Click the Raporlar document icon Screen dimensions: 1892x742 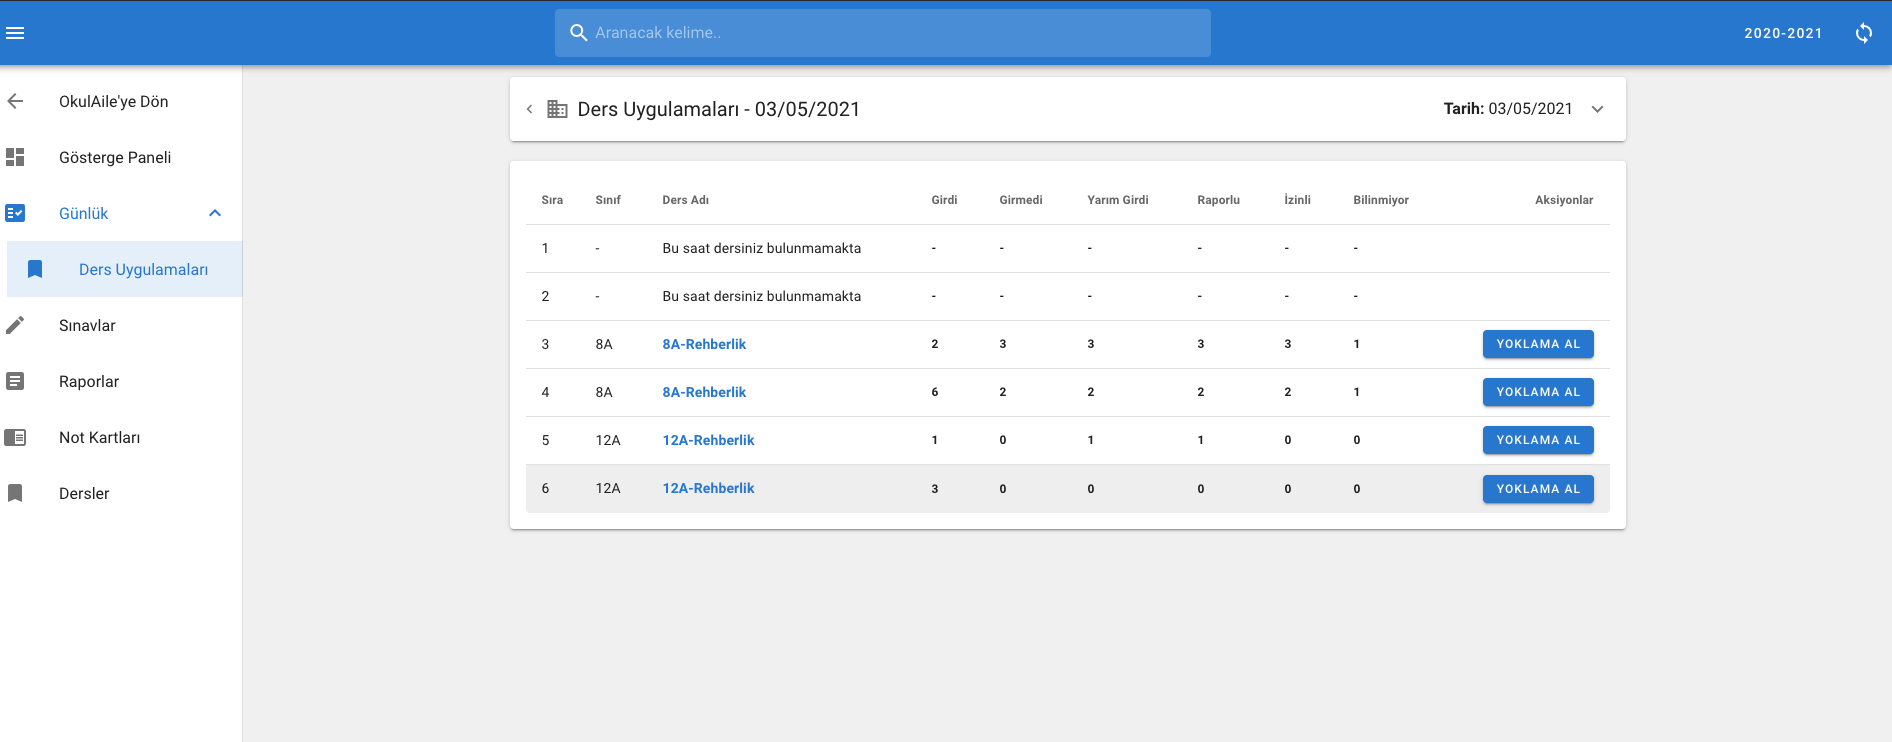(15, 381)
